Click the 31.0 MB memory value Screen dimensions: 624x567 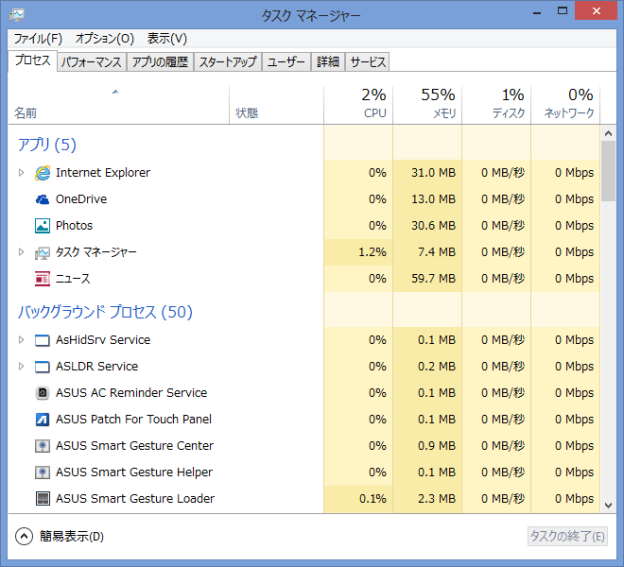pos(433,173)
